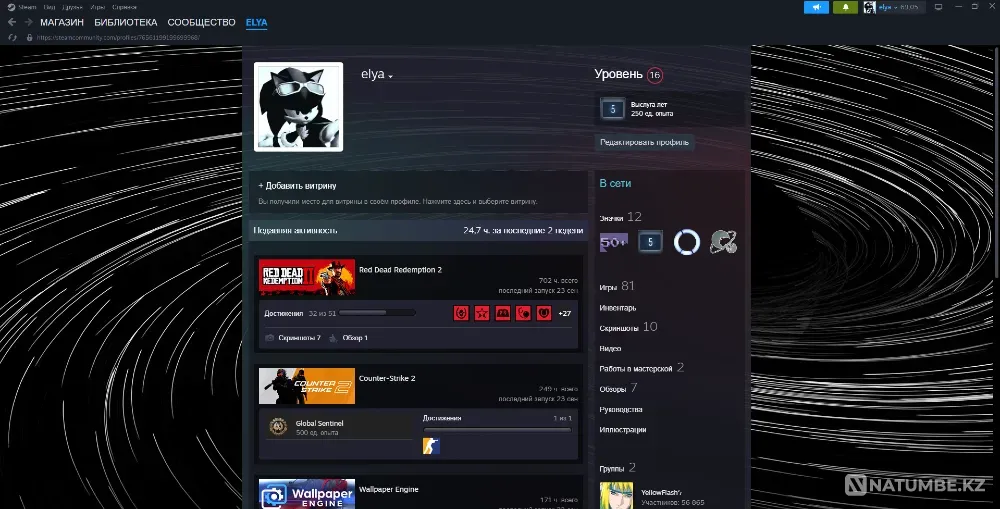
Task: Click the Counter-Strike achievement icon
Action: (x=431, y=446)
